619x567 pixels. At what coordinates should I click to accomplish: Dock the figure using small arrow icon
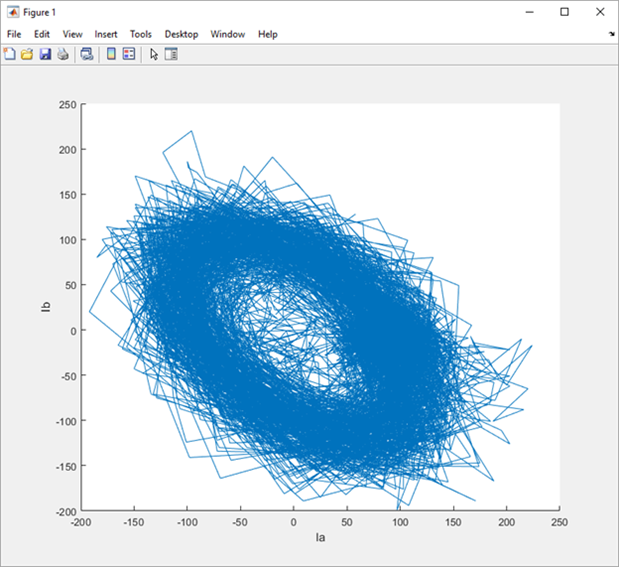611,34
